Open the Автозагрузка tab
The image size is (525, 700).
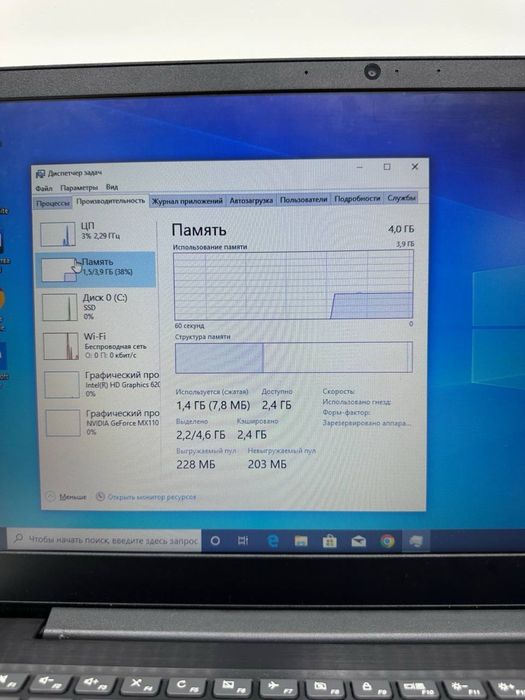coord(251,200)
